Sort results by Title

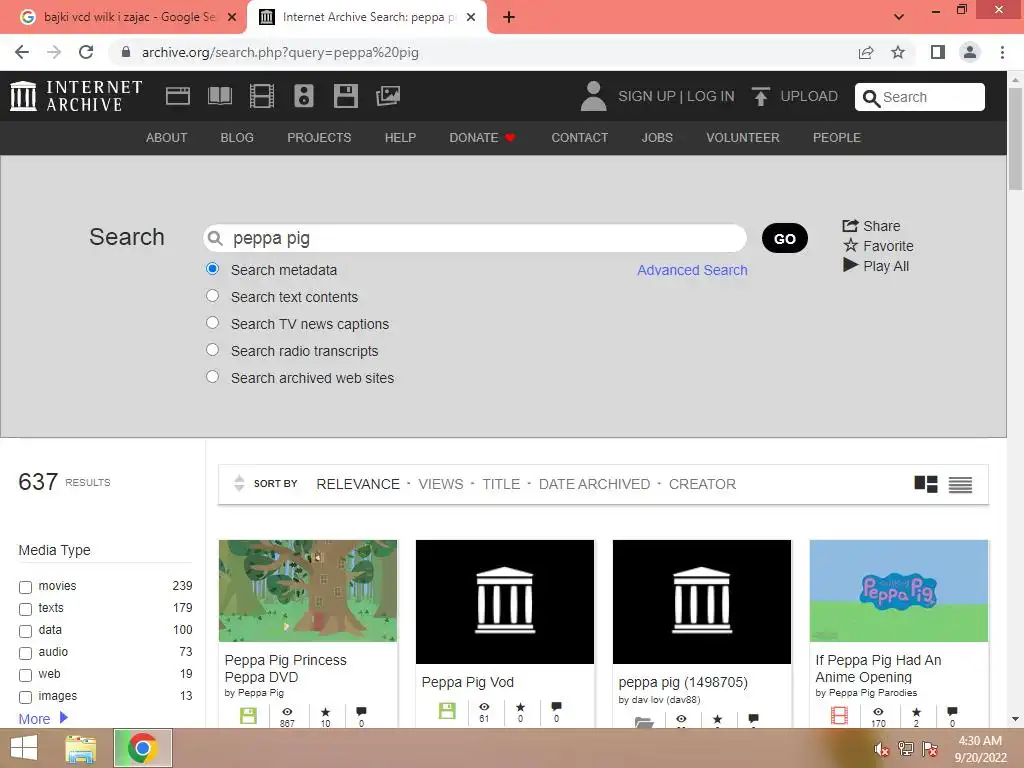501,484
